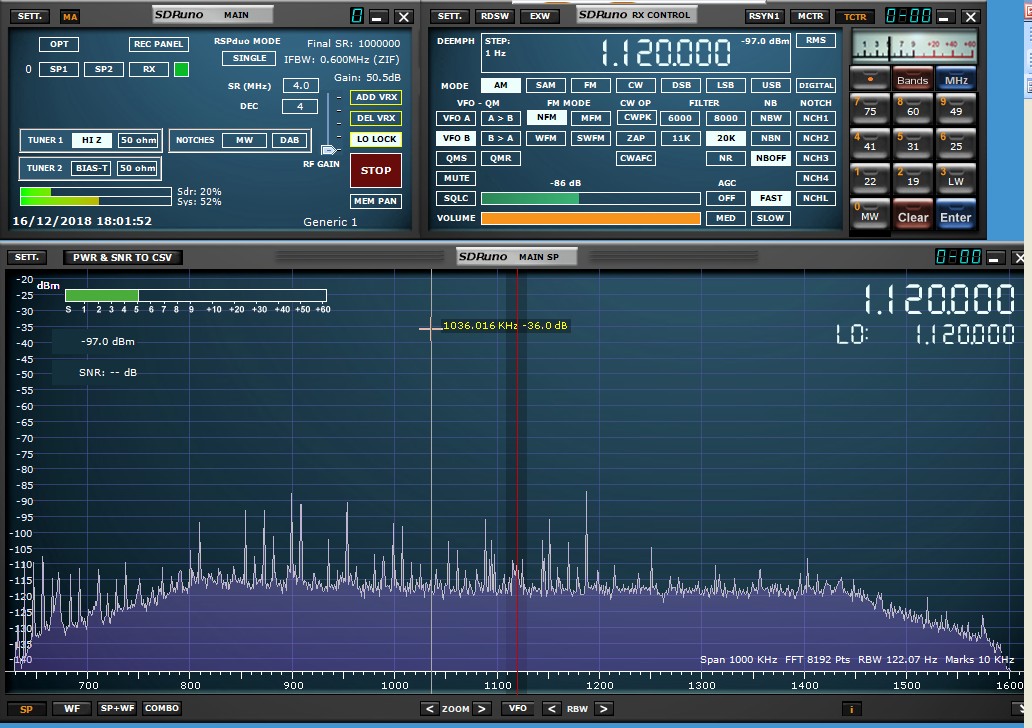Screen dimensions: 1032x728
Task: Open the EXW window
Action: coord(540,16)
